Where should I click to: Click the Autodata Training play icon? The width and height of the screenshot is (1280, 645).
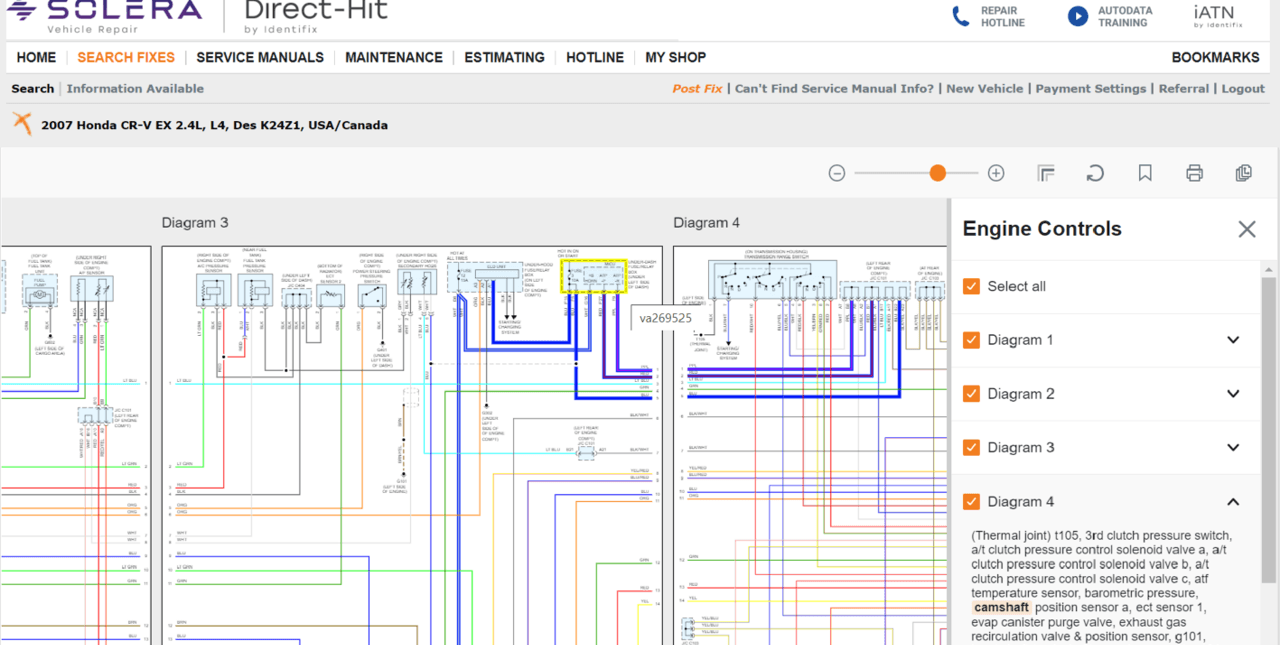coord(1078,16)
